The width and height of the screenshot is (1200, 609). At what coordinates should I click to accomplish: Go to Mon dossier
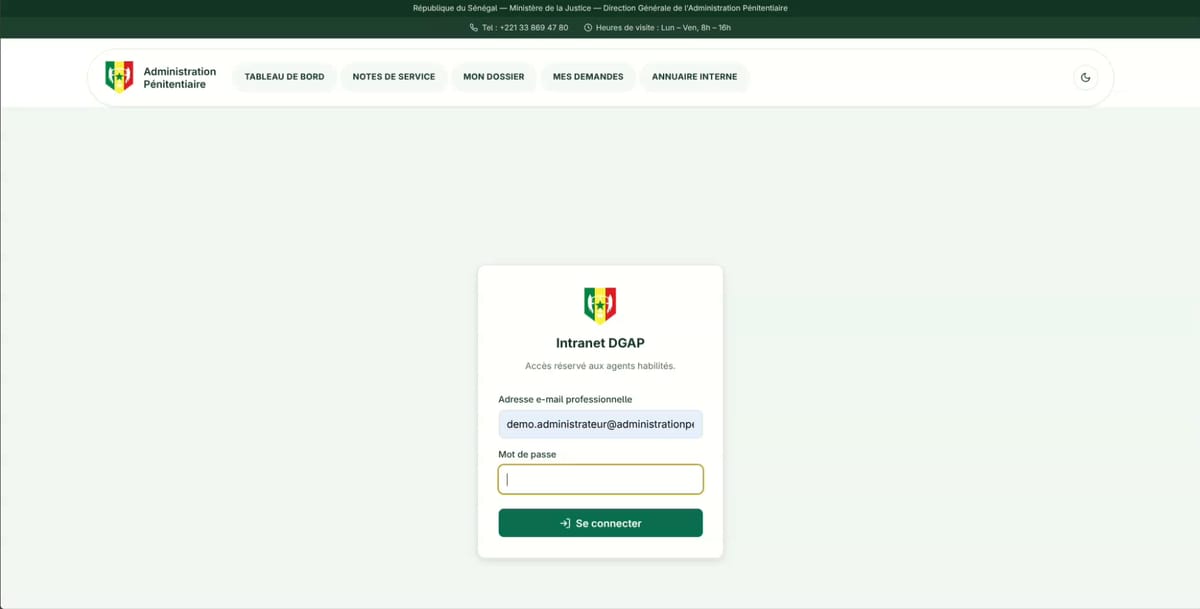[x=494, y=77]
